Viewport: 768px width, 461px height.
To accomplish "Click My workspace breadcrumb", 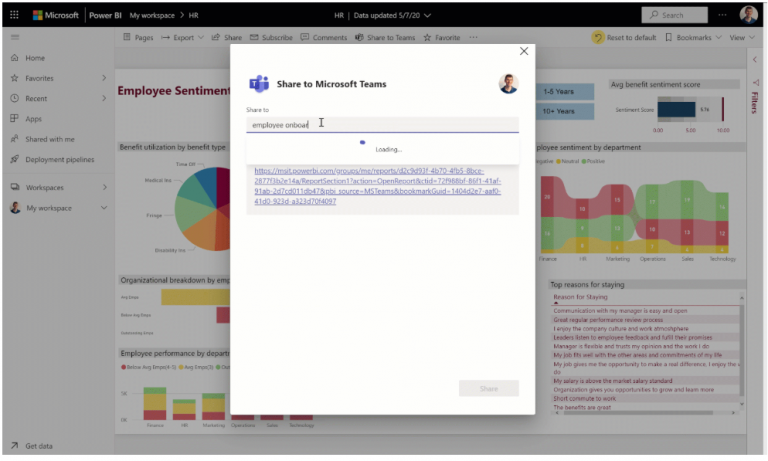I will tap(152, 15).
